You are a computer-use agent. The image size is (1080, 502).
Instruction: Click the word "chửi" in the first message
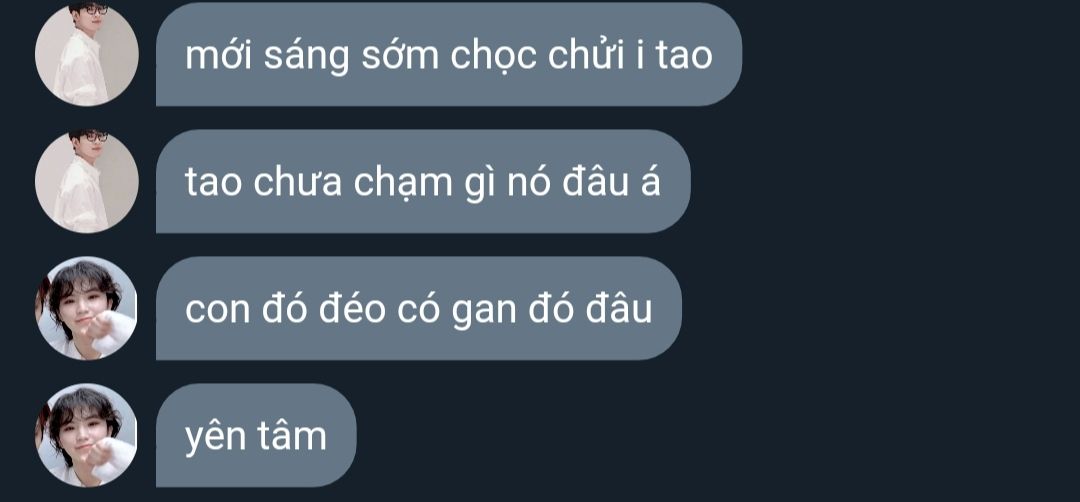point(585,54)
